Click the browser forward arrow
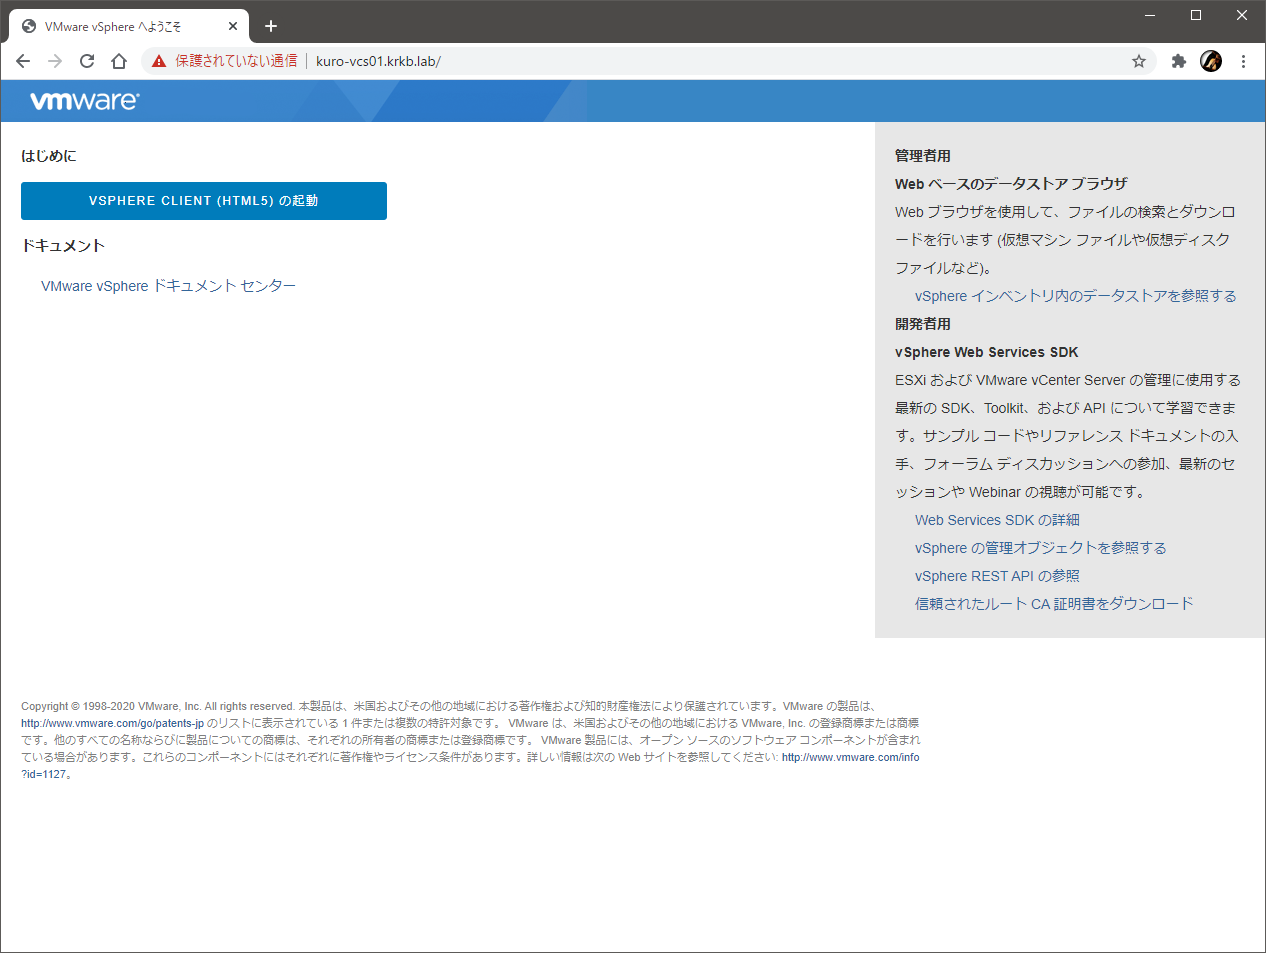The image size is (1266, 953). 55,61
